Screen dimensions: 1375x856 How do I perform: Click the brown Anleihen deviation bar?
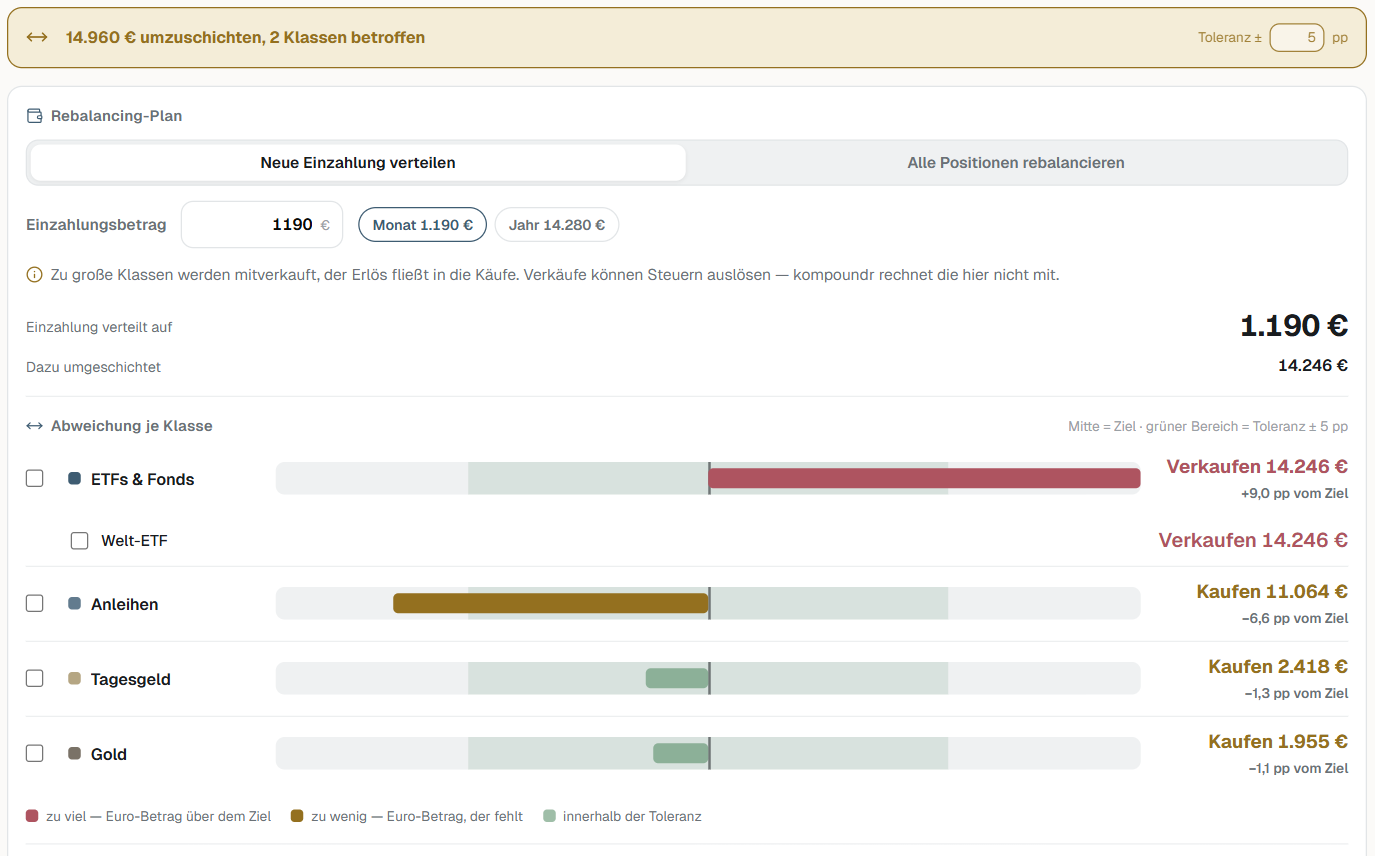[x=551, y=603]
